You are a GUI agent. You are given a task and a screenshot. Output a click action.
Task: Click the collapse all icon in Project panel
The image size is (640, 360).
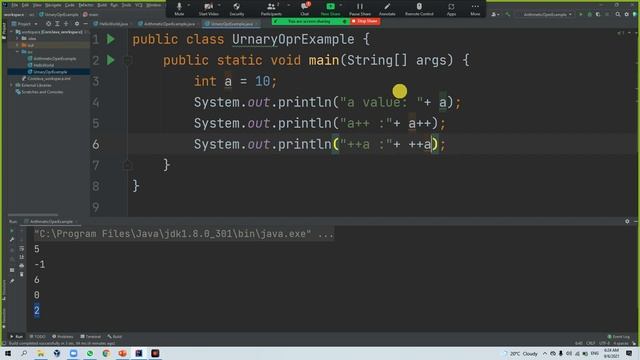(x=66, y=24)
